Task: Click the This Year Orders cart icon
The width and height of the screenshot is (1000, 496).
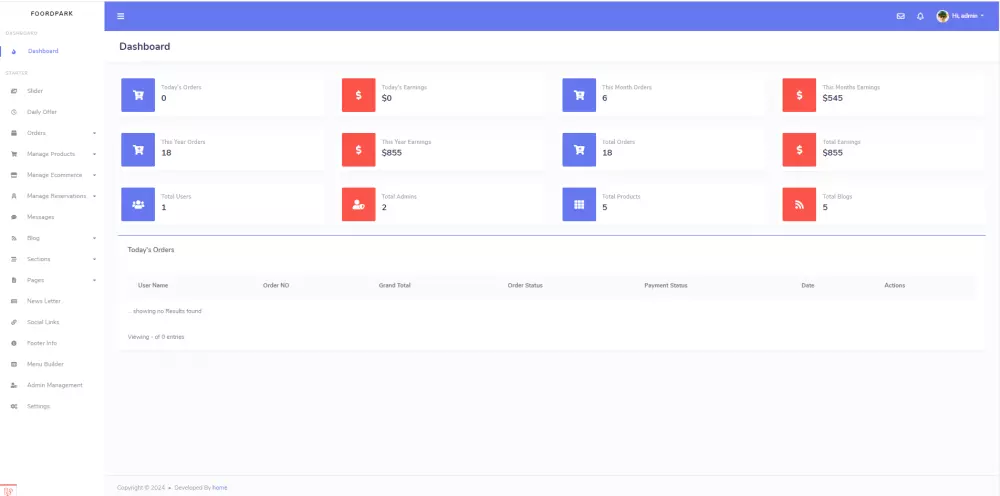Action: [138, 150]
